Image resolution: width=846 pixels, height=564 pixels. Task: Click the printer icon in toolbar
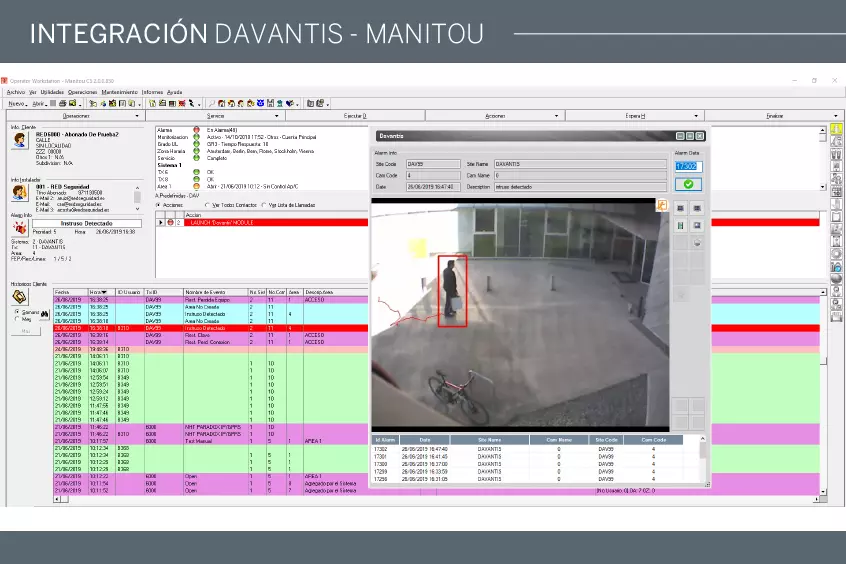[63, 103]
